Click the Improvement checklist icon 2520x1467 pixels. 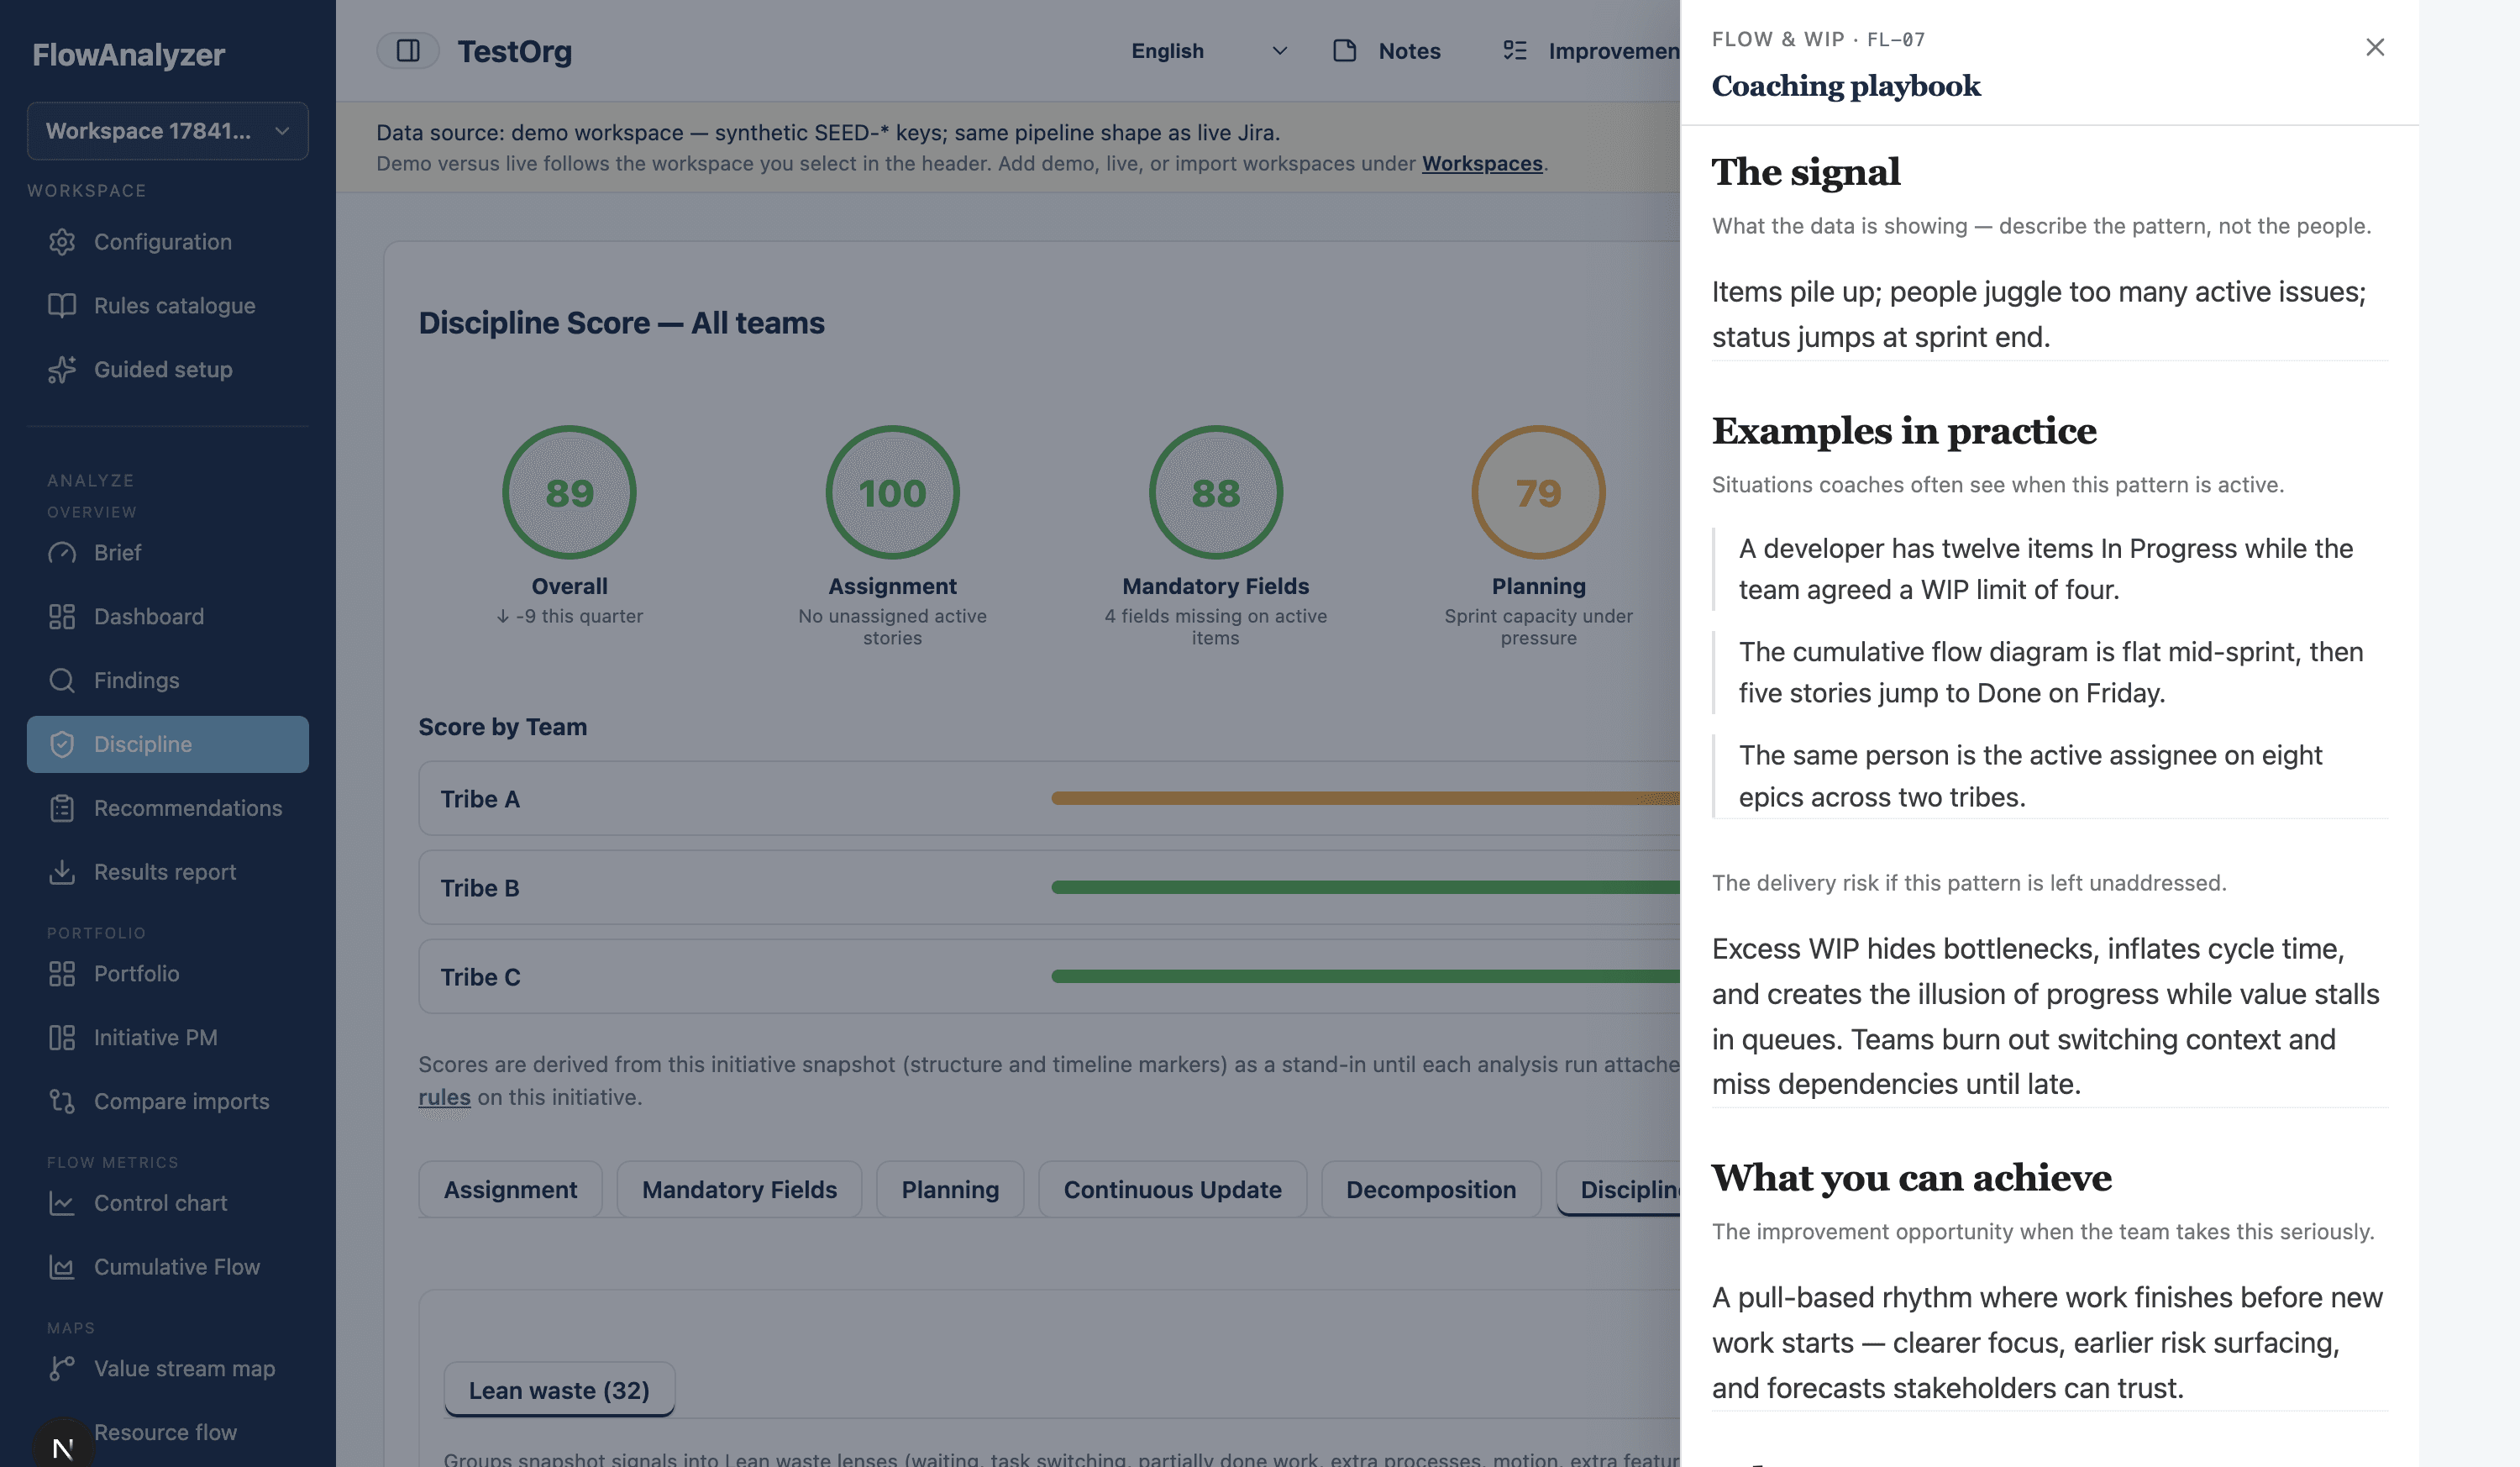[1514, 50]
